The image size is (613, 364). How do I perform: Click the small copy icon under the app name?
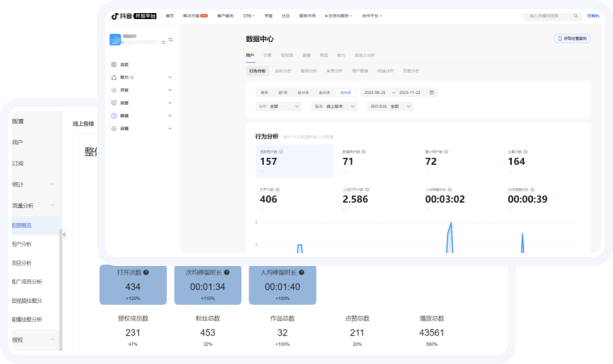point(163,43)
